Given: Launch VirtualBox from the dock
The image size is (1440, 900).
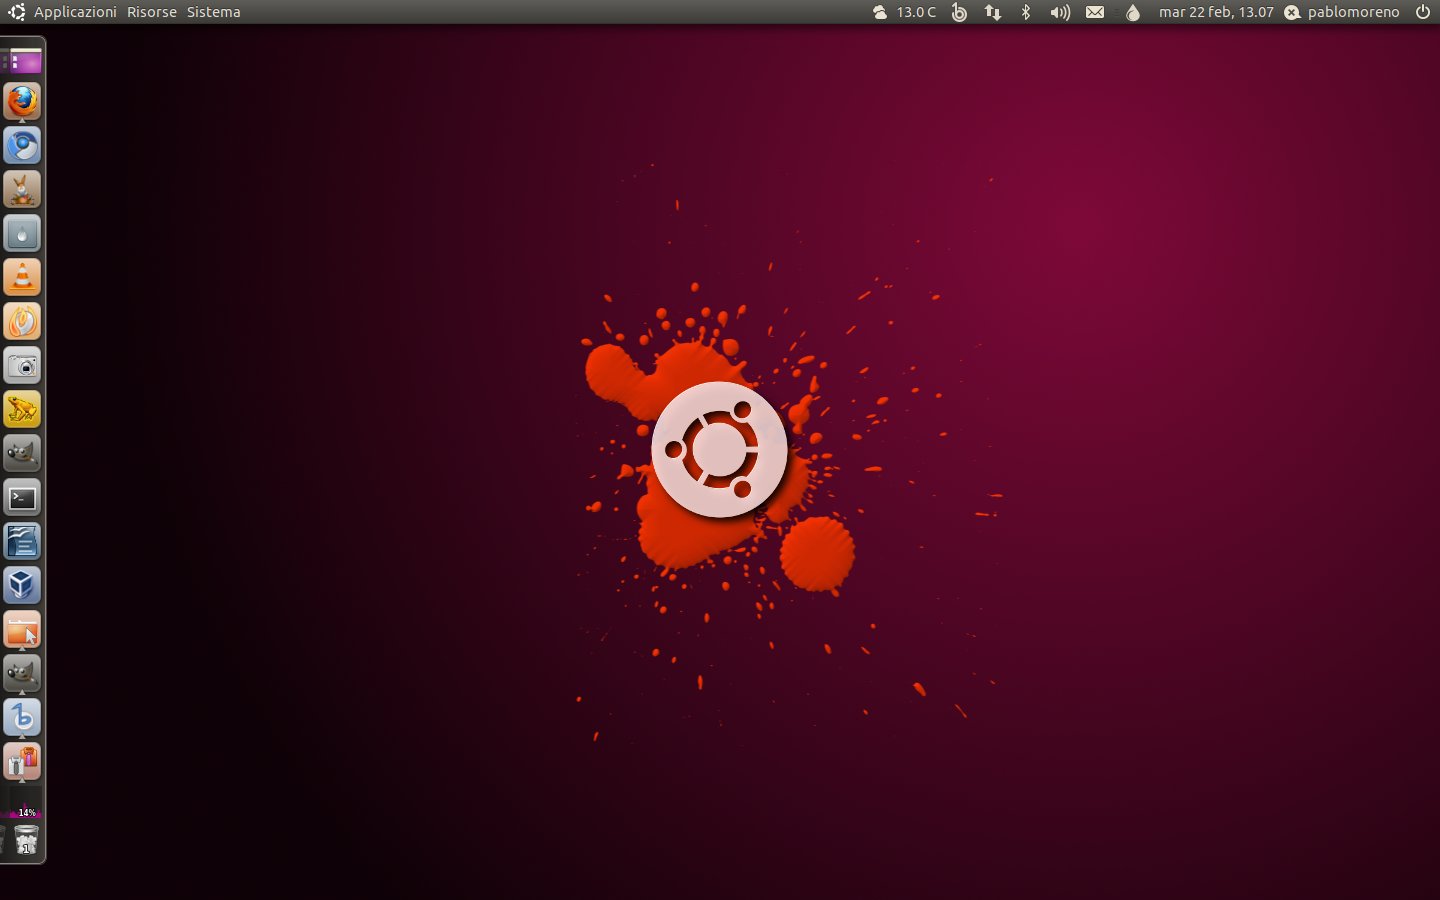Looking at the screenshot, I should (22, 586).
